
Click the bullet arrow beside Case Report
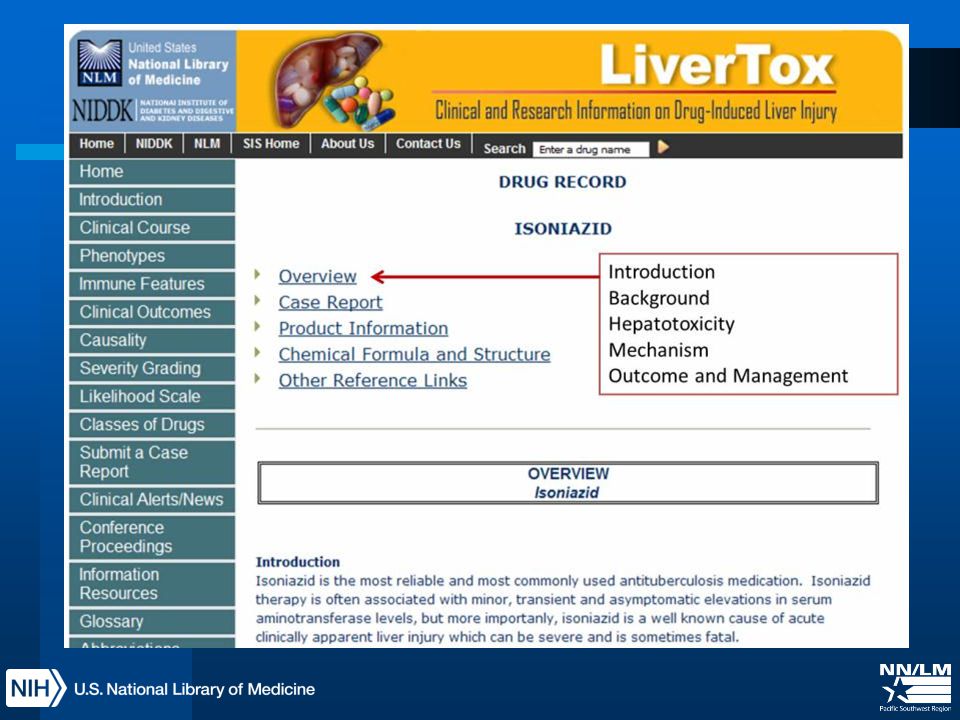click(258, 300)
